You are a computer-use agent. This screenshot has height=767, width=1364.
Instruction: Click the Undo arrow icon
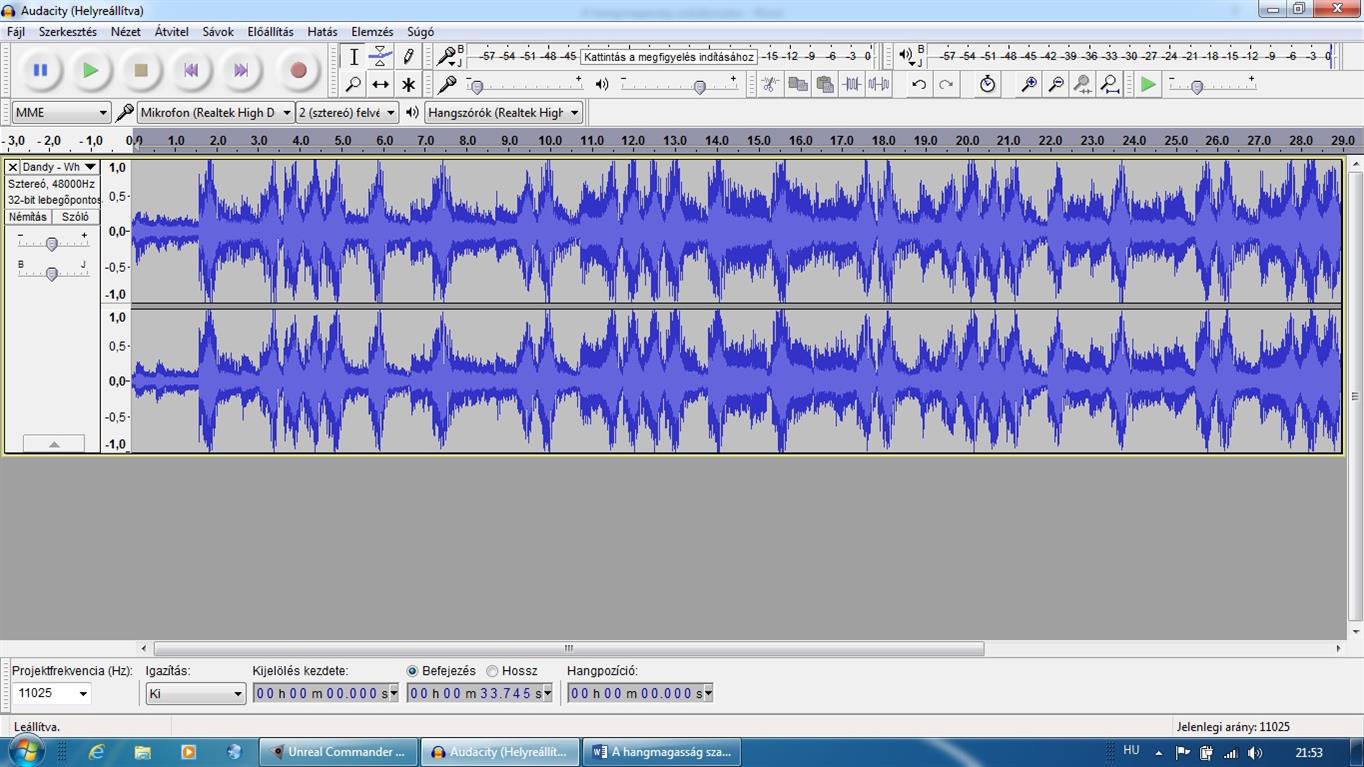tap(918, 85)
